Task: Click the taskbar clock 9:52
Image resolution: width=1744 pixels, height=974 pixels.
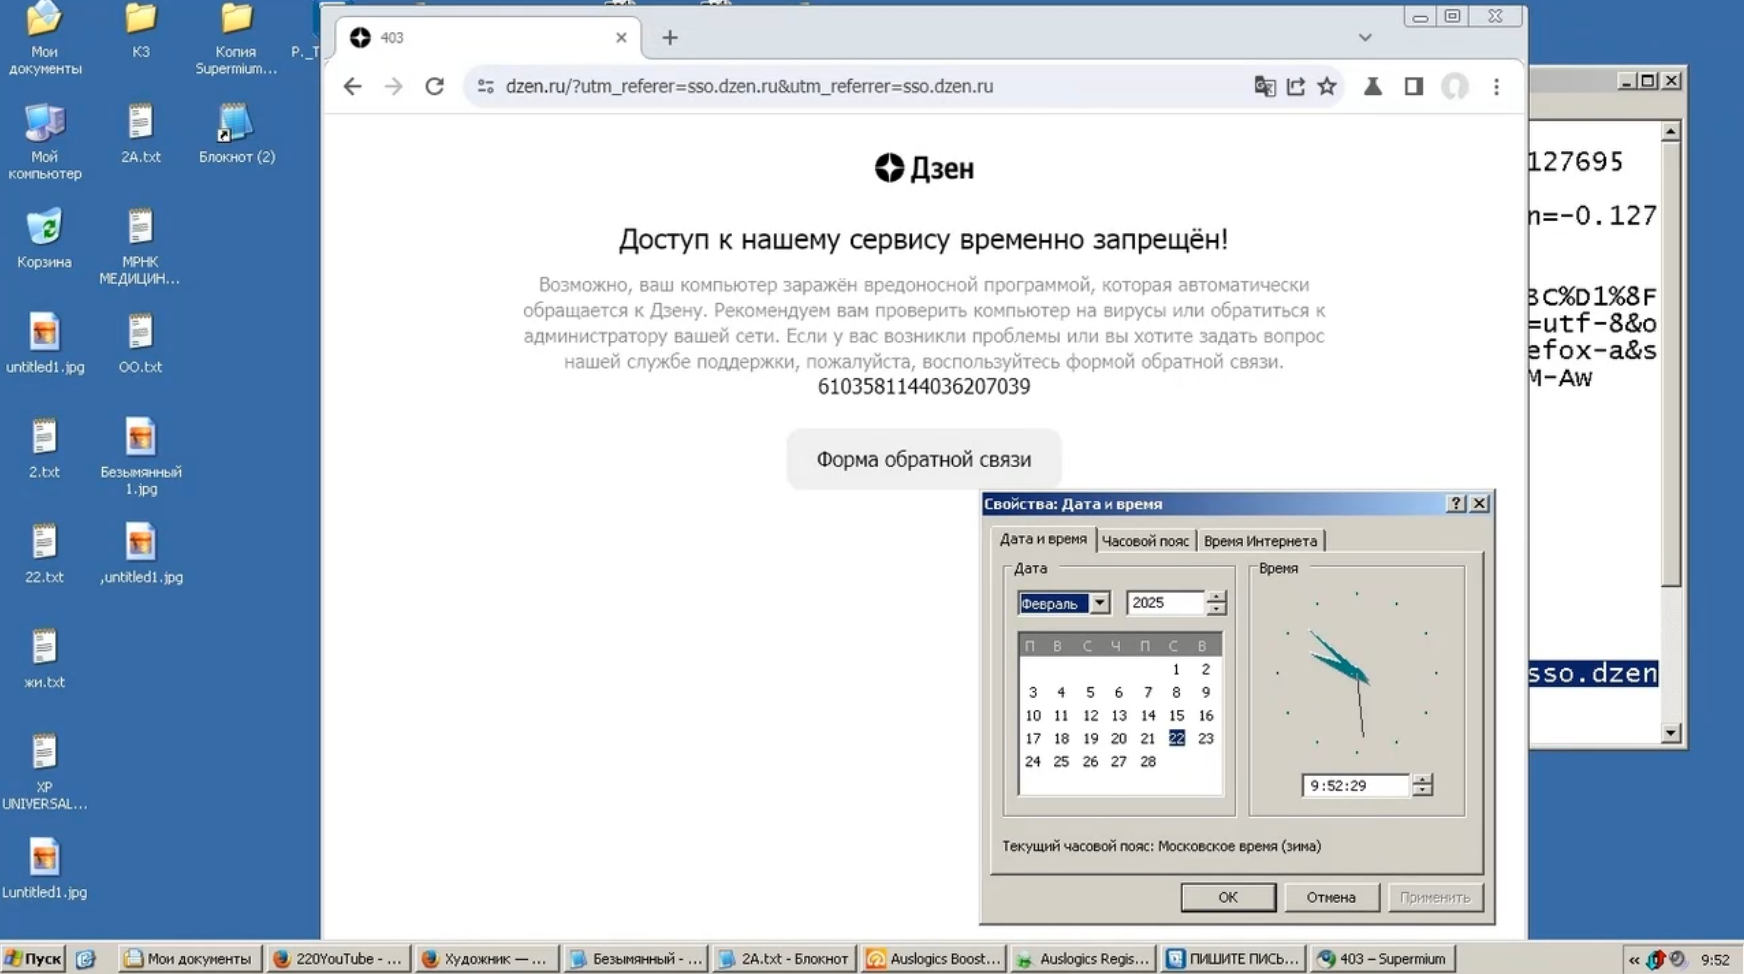Action: coord(1715,960)
